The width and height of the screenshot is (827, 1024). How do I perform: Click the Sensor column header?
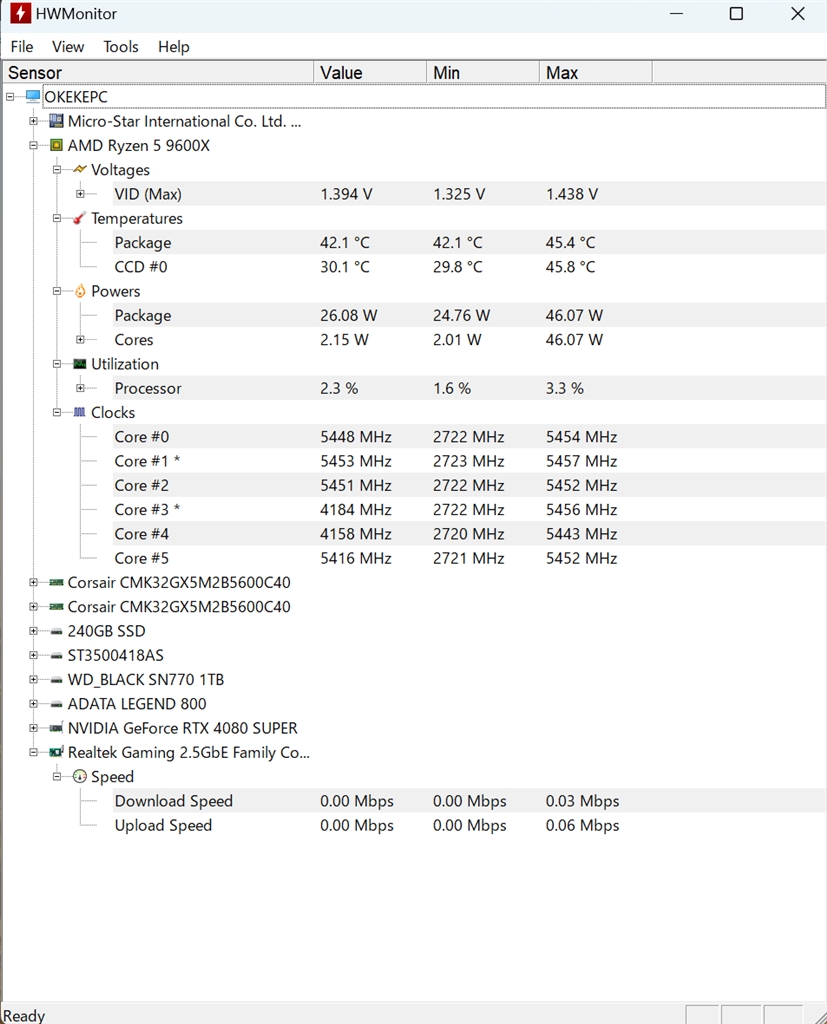tap(159, 72)
